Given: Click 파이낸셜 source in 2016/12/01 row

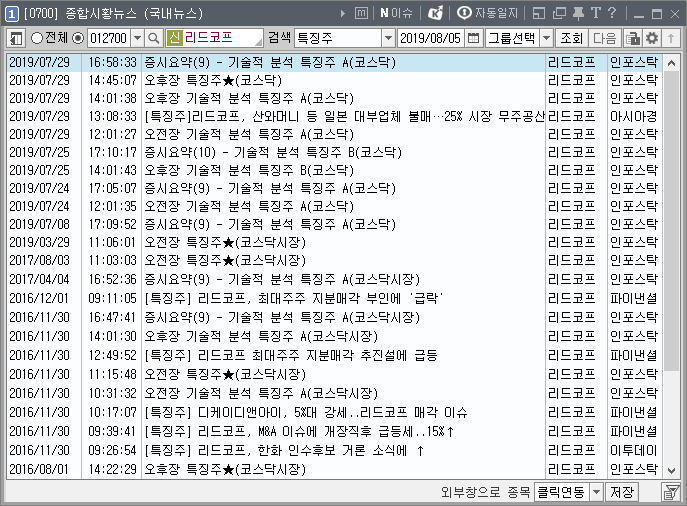Looking at the screenshot, I should 634,299.
